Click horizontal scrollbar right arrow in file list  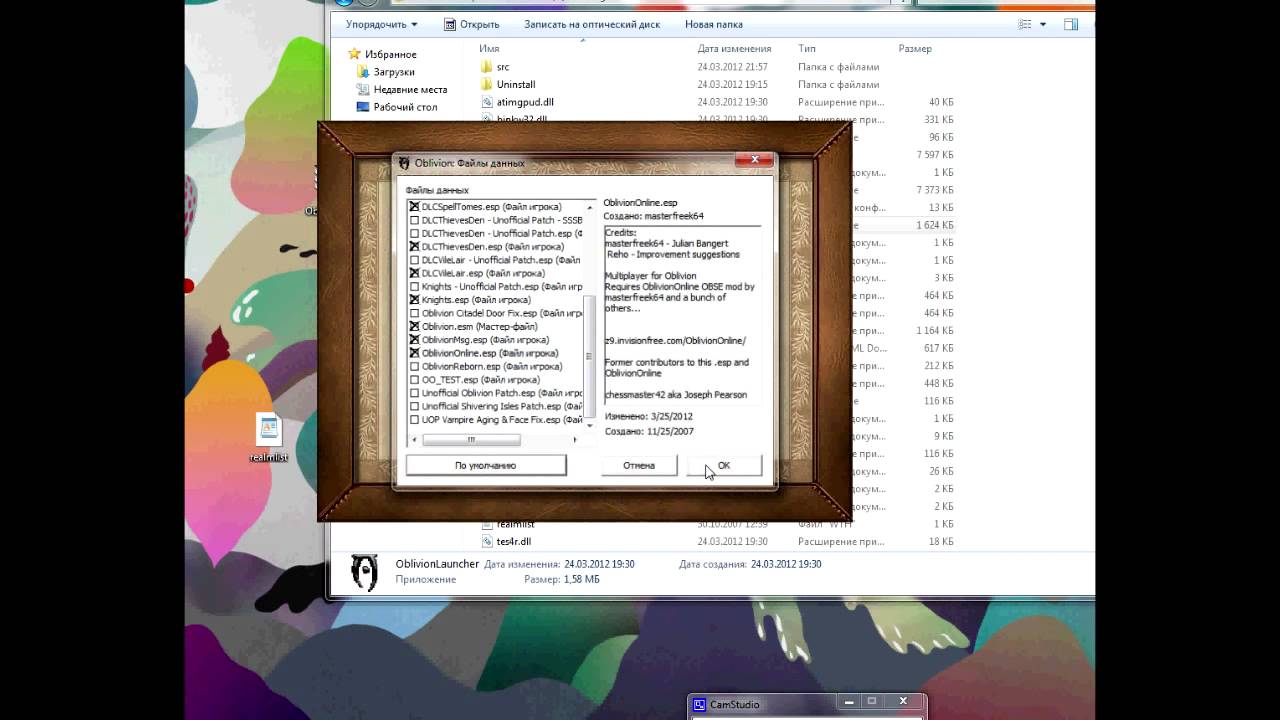click(x=574, y=439)
